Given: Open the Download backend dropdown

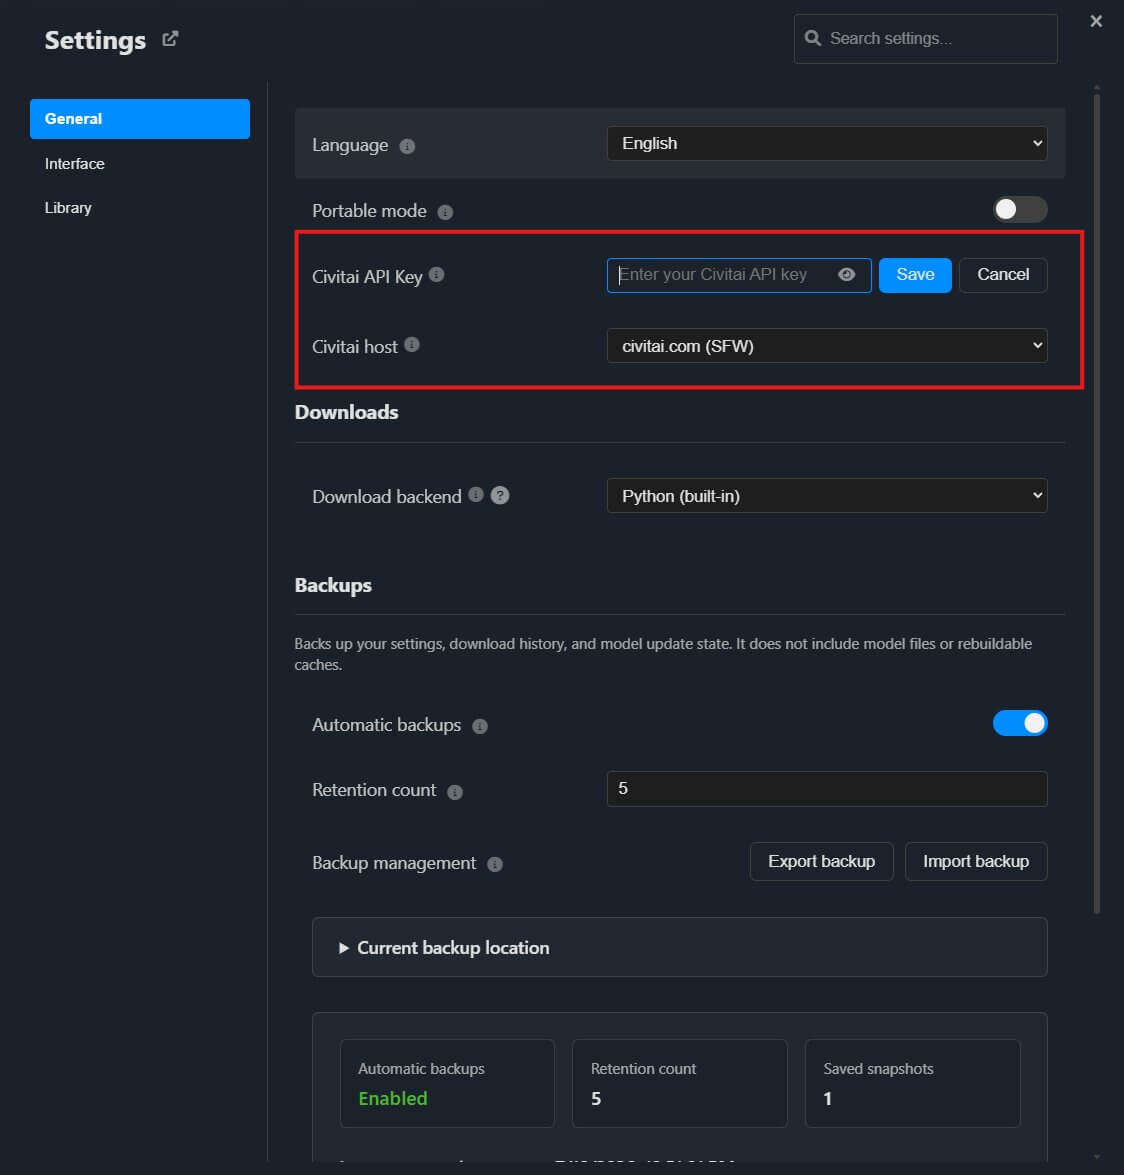Looking at the screenshot, I should pyautogui.click(x=827, y=495).
